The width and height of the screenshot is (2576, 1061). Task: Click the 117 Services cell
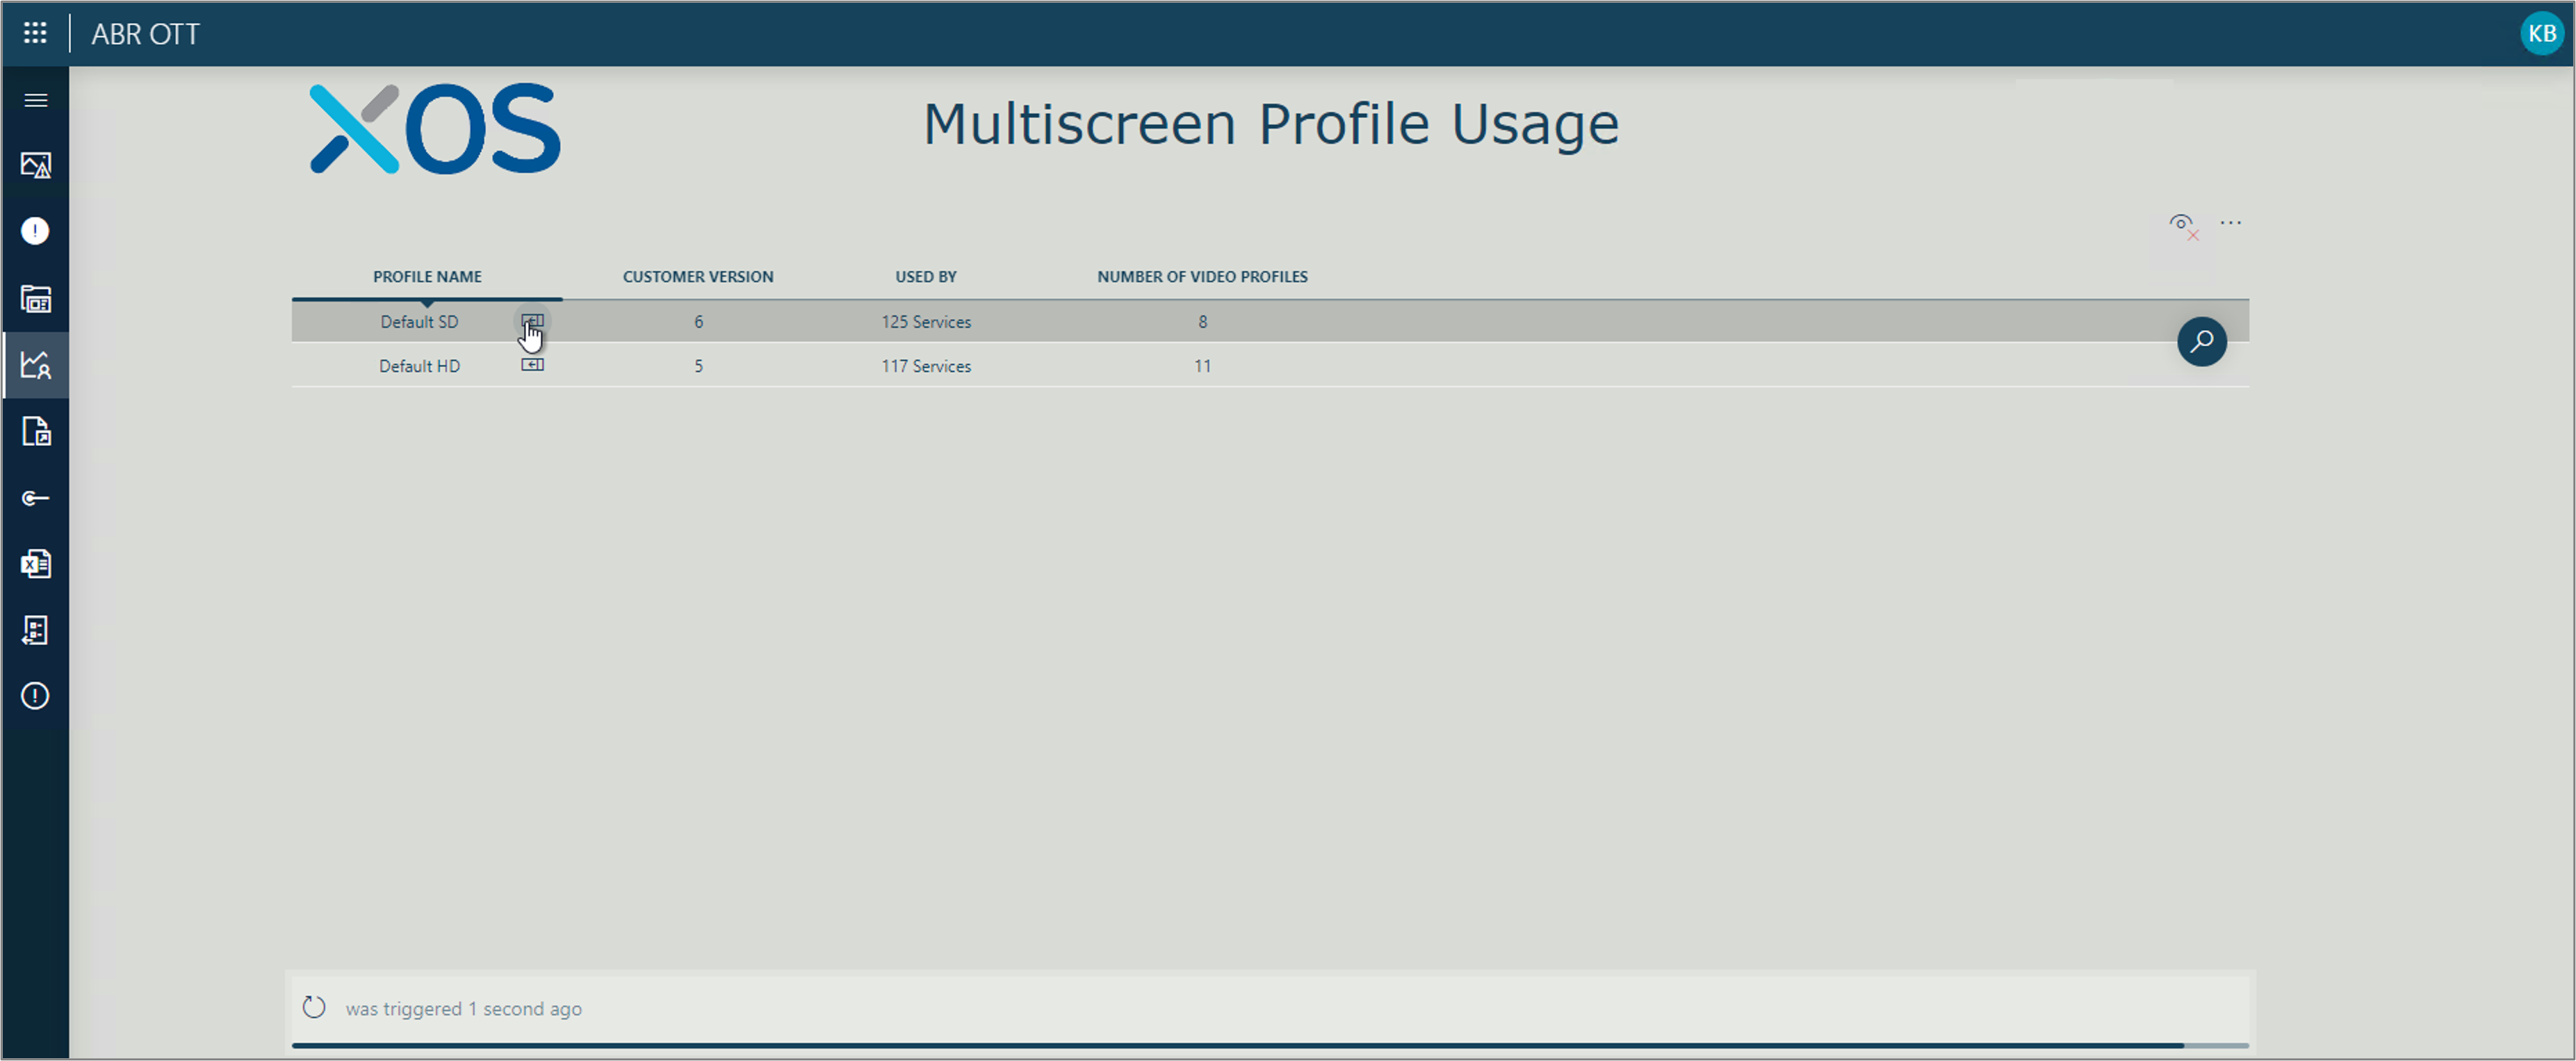pos(926,366)
